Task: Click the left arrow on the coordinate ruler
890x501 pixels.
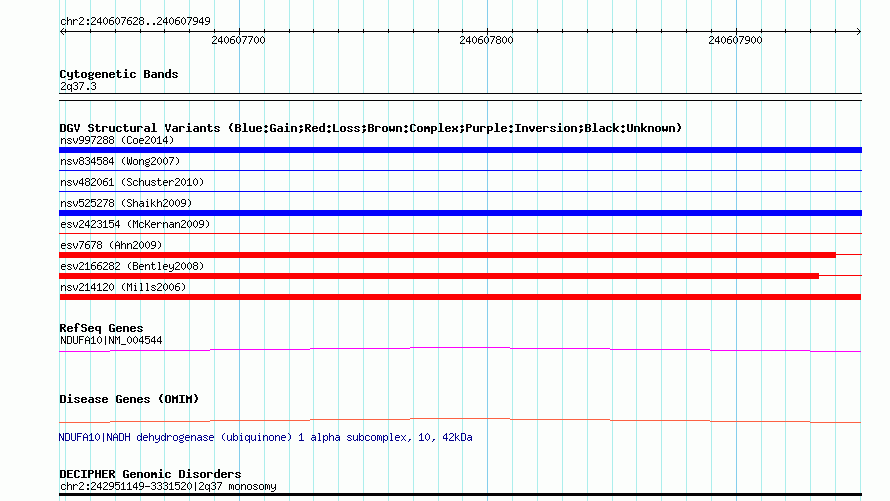Action: [62, 32]
